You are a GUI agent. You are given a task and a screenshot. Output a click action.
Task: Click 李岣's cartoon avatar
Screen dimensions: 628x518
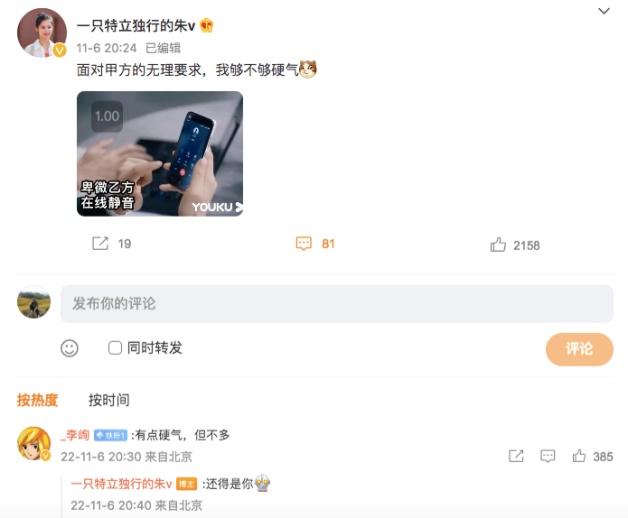[34, 443]
